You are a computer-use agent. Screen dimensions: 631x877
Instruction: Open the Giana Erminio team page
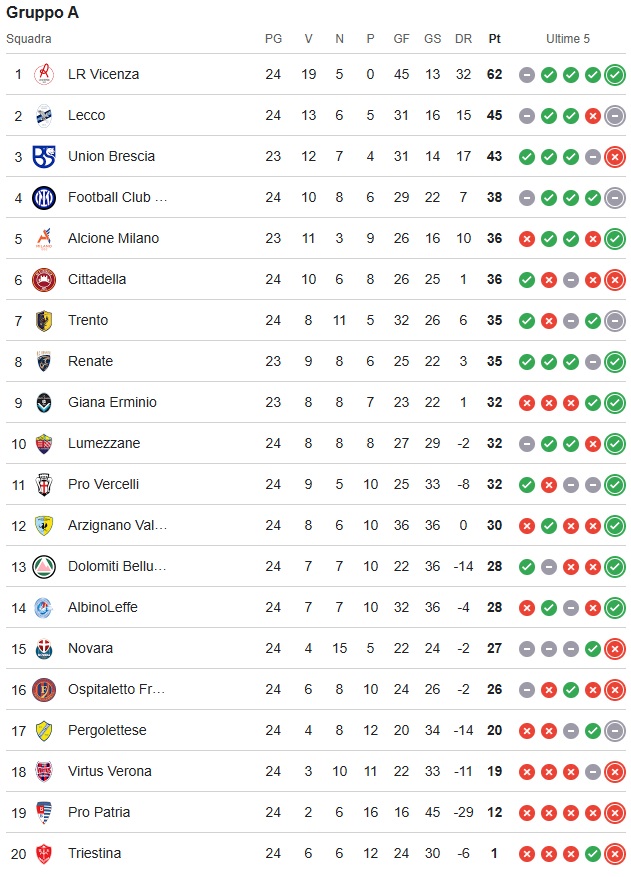[112, 402]
